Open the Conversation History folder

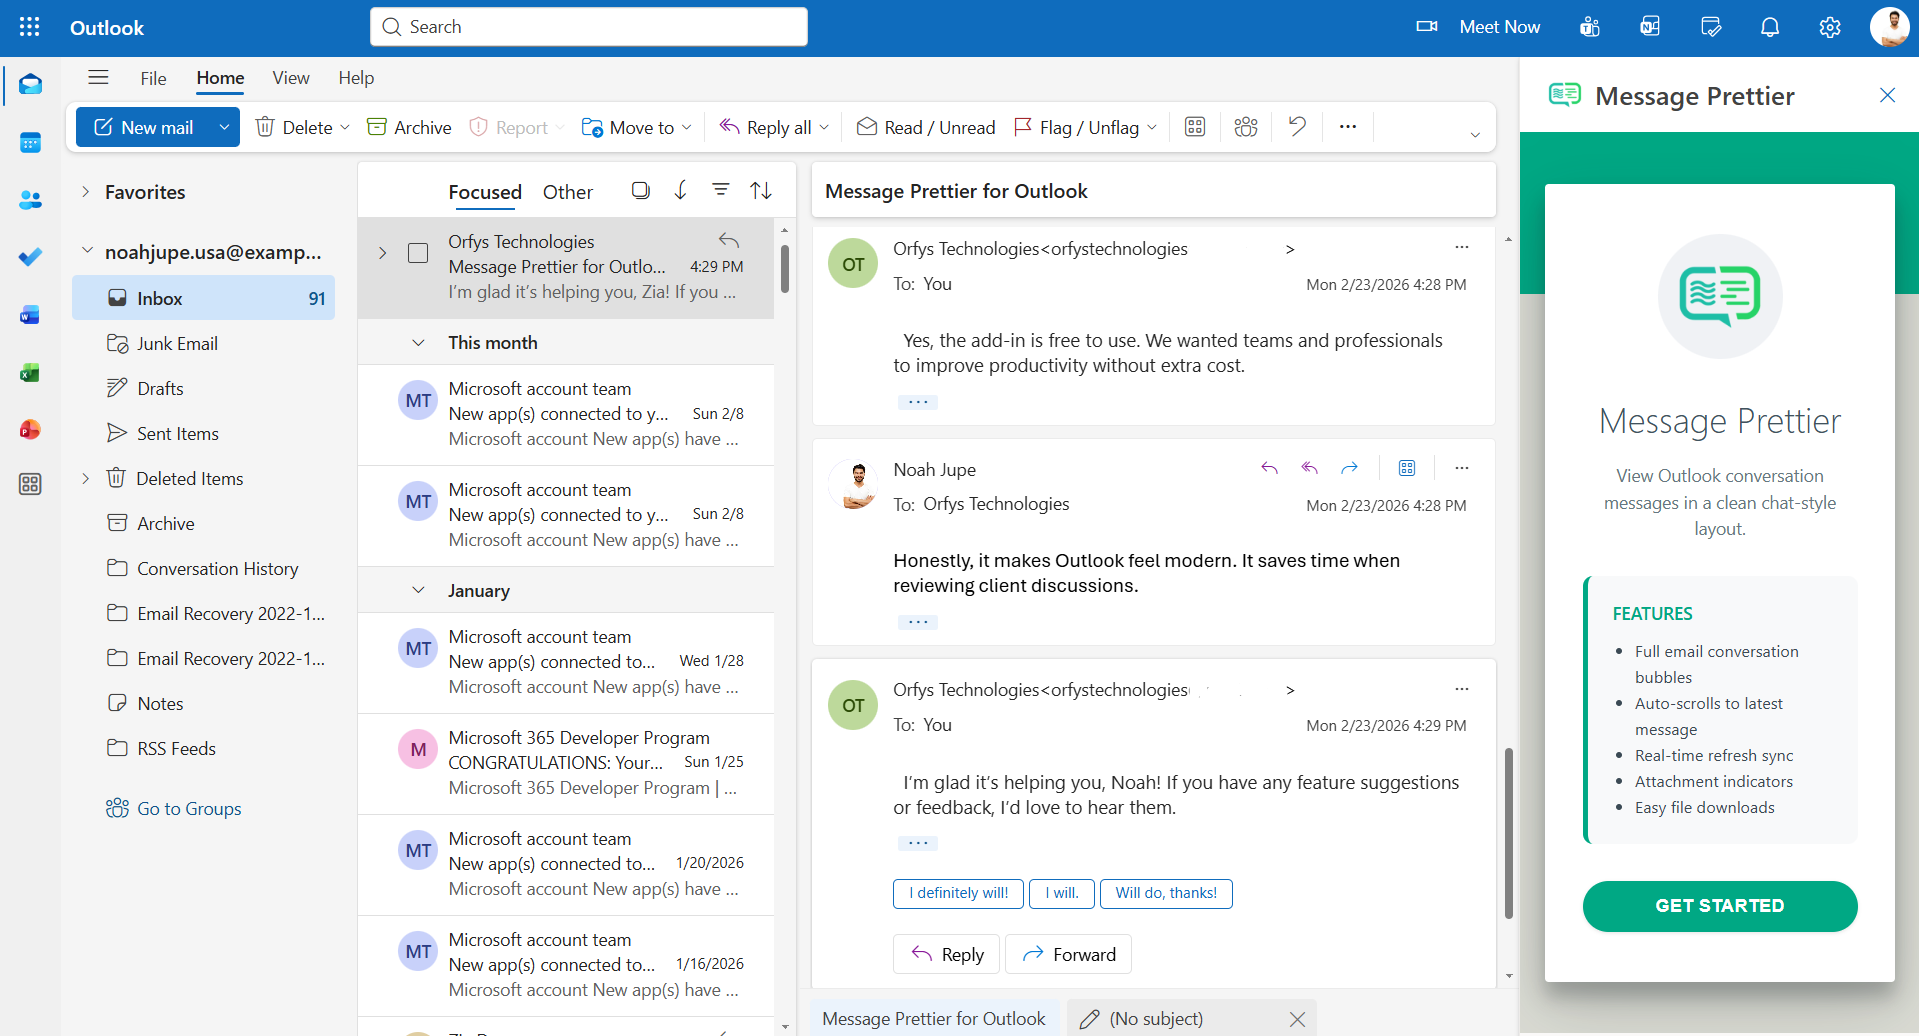tap(204, 569)
